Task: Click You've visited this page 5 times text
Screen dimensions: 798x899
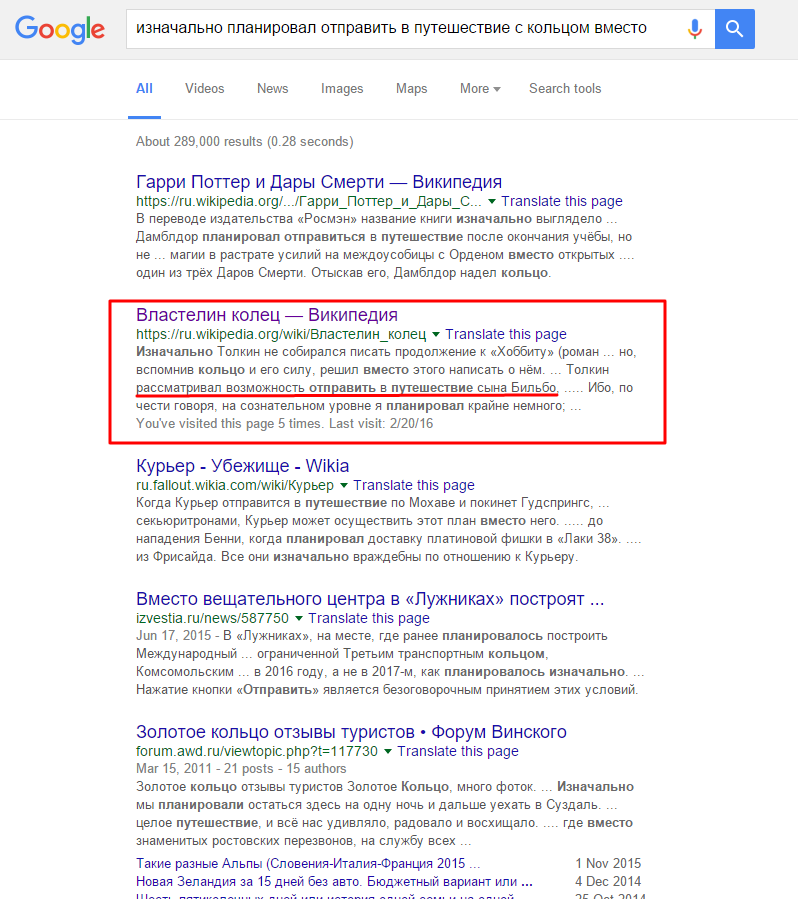Action: 284,424
